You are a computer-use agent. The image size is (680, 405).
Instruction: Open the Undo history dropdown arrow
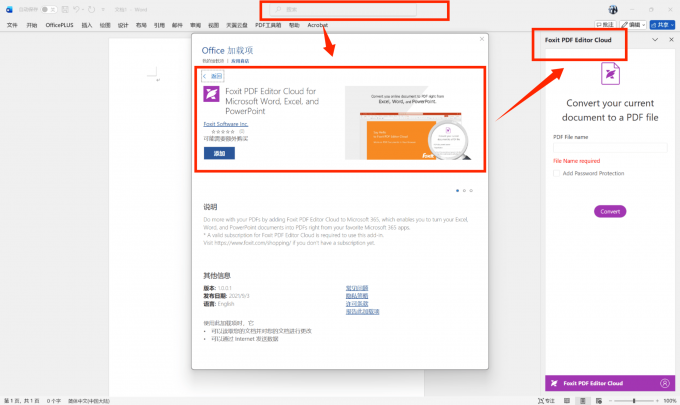(x=82, y=9)
